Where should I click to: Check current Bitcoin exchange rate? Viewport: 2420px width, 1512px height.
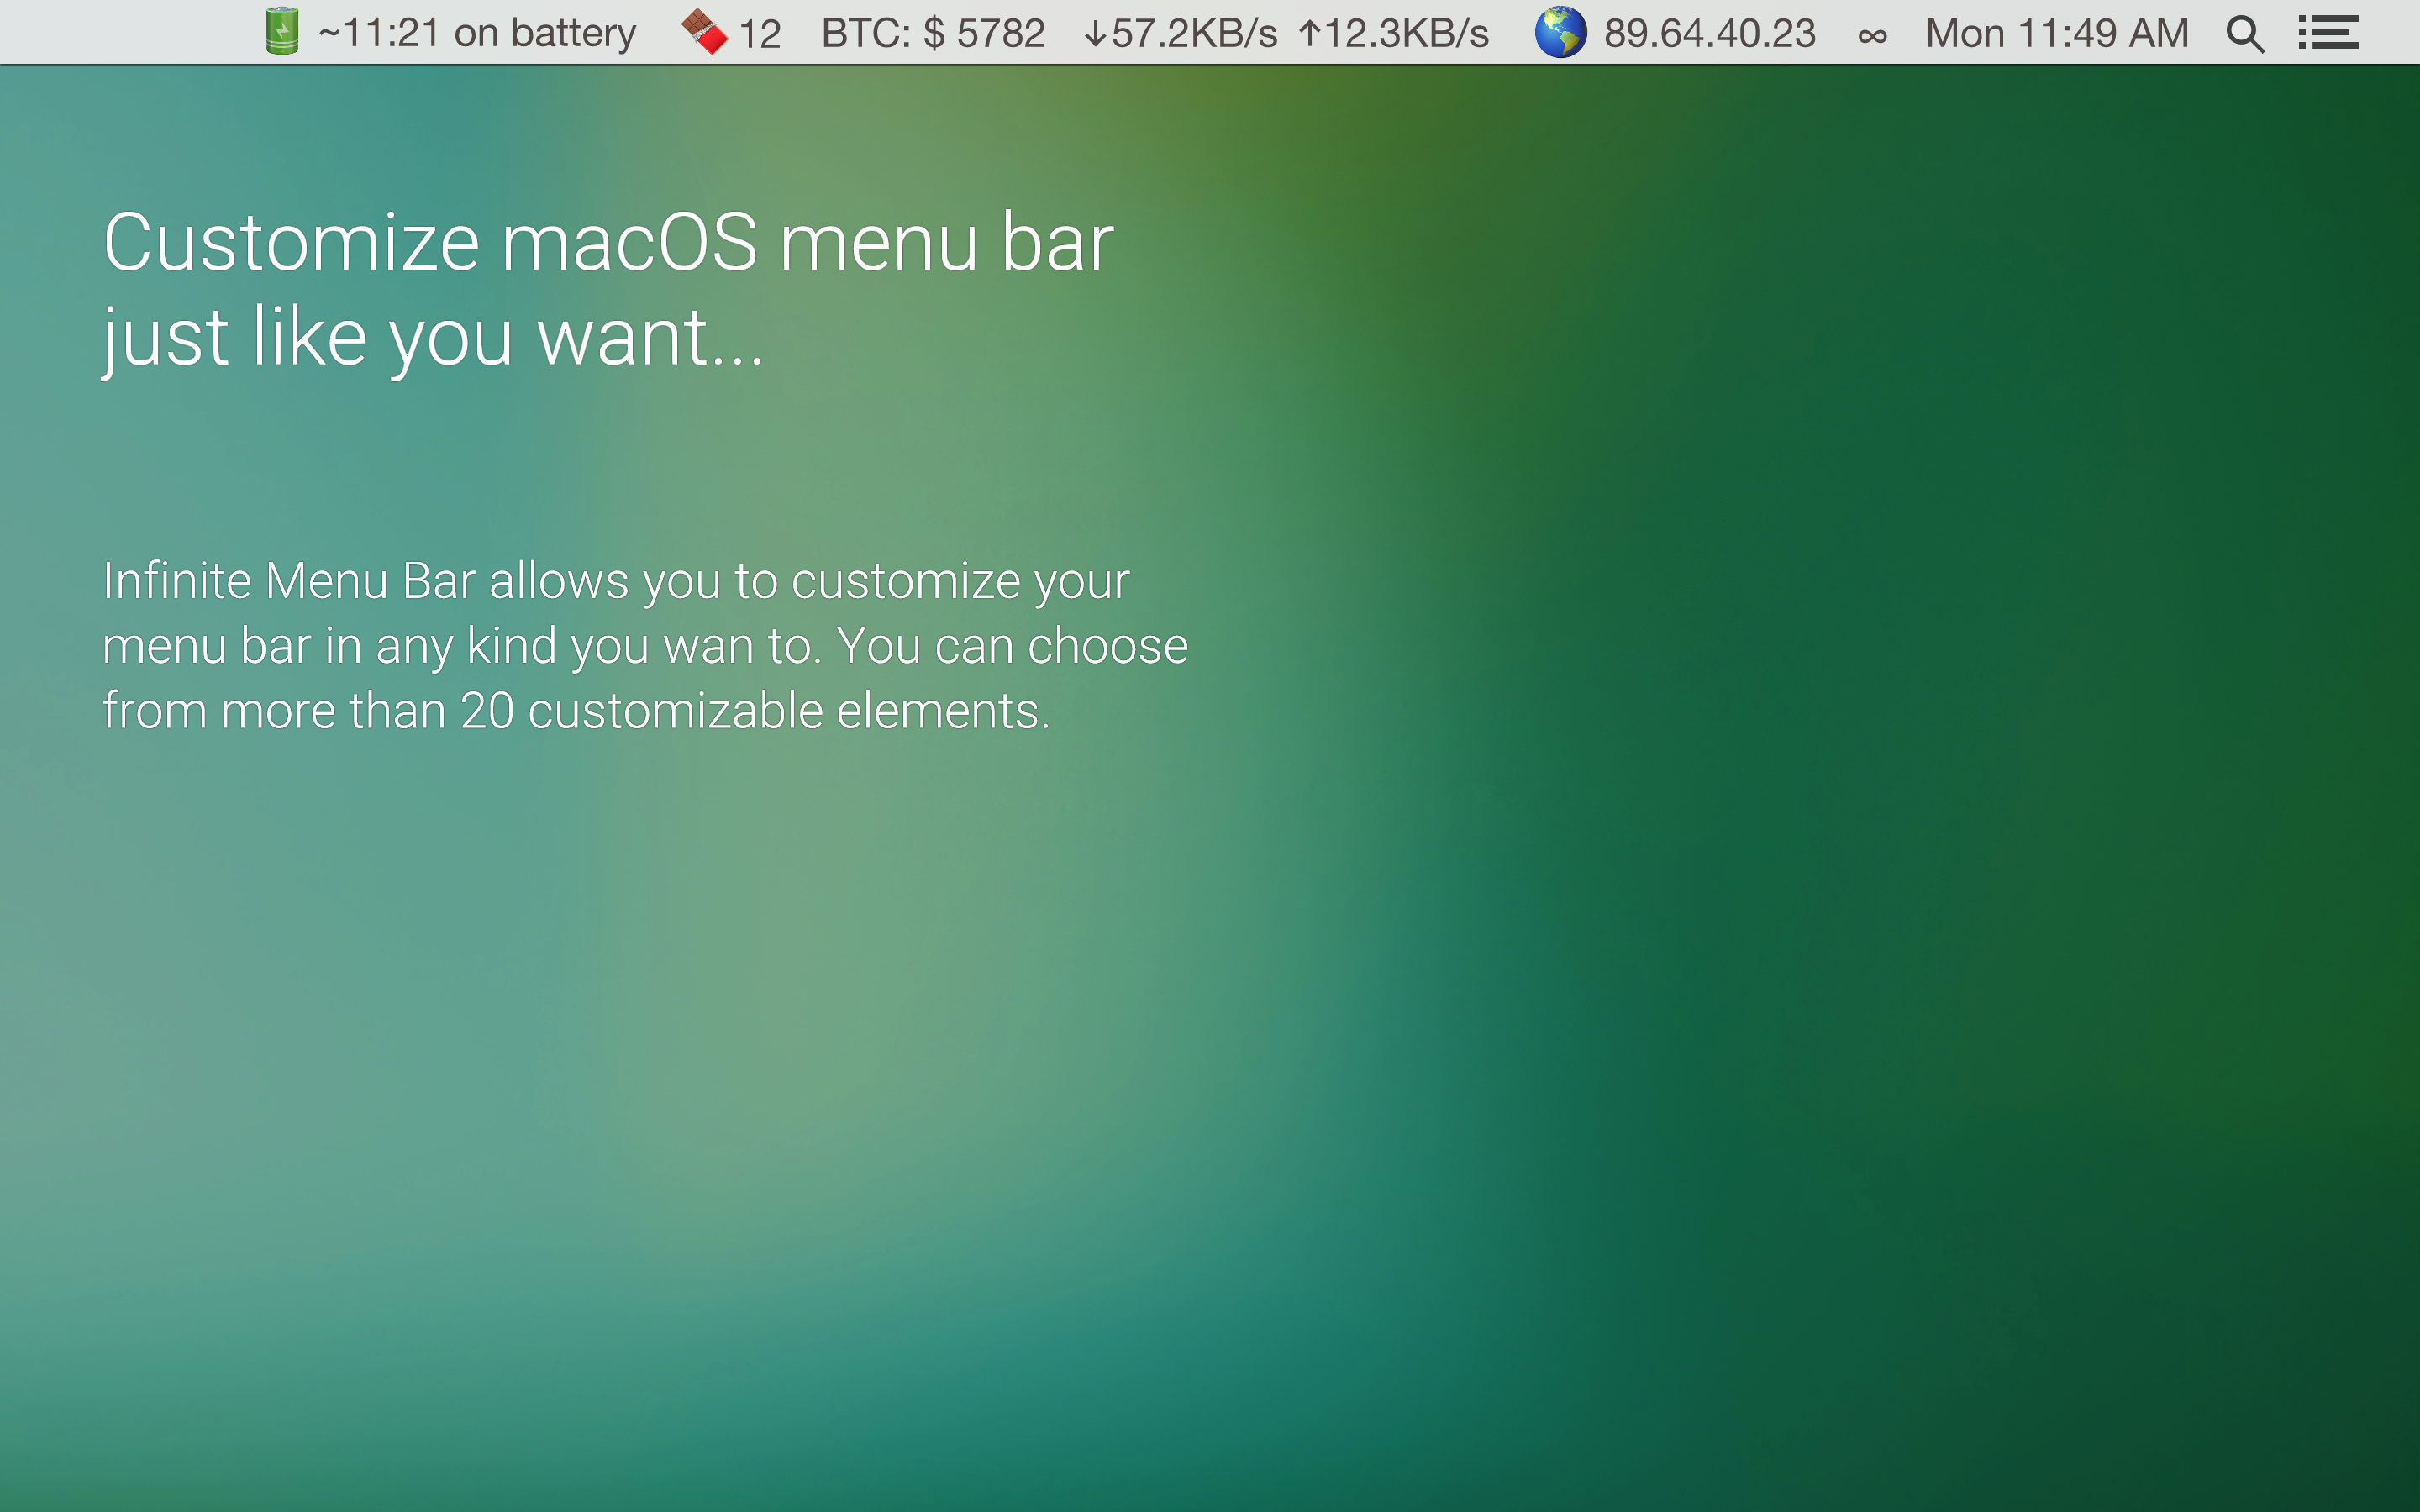pos(932,32)
